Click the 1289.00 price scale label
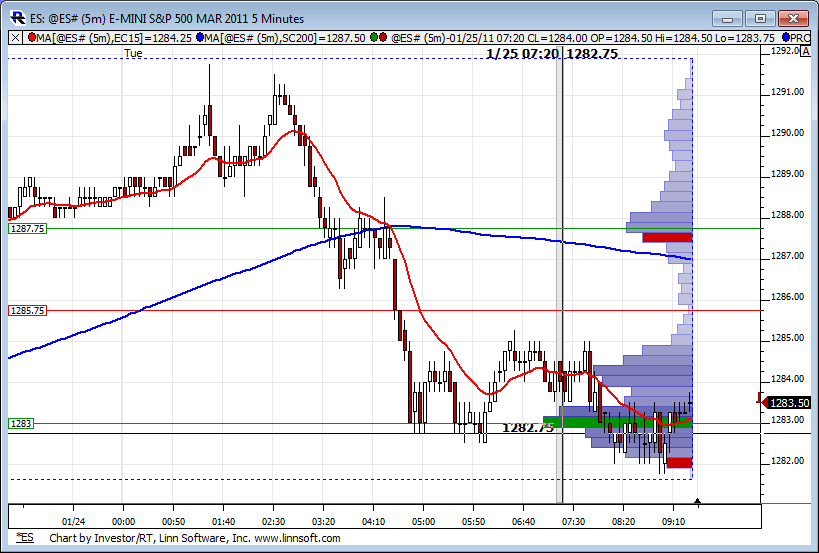Viewport: 819px width, 553px height. coord(787,174)
